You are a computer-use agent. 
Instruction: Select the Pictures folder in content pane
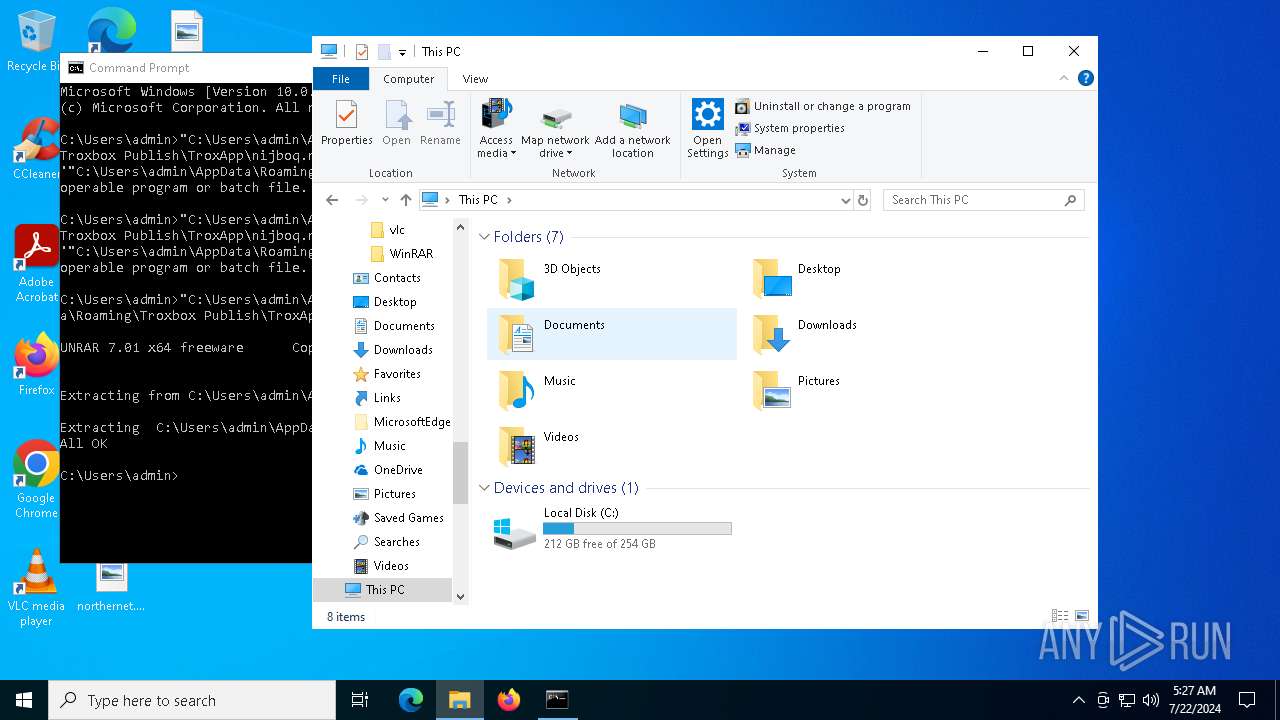865,390
